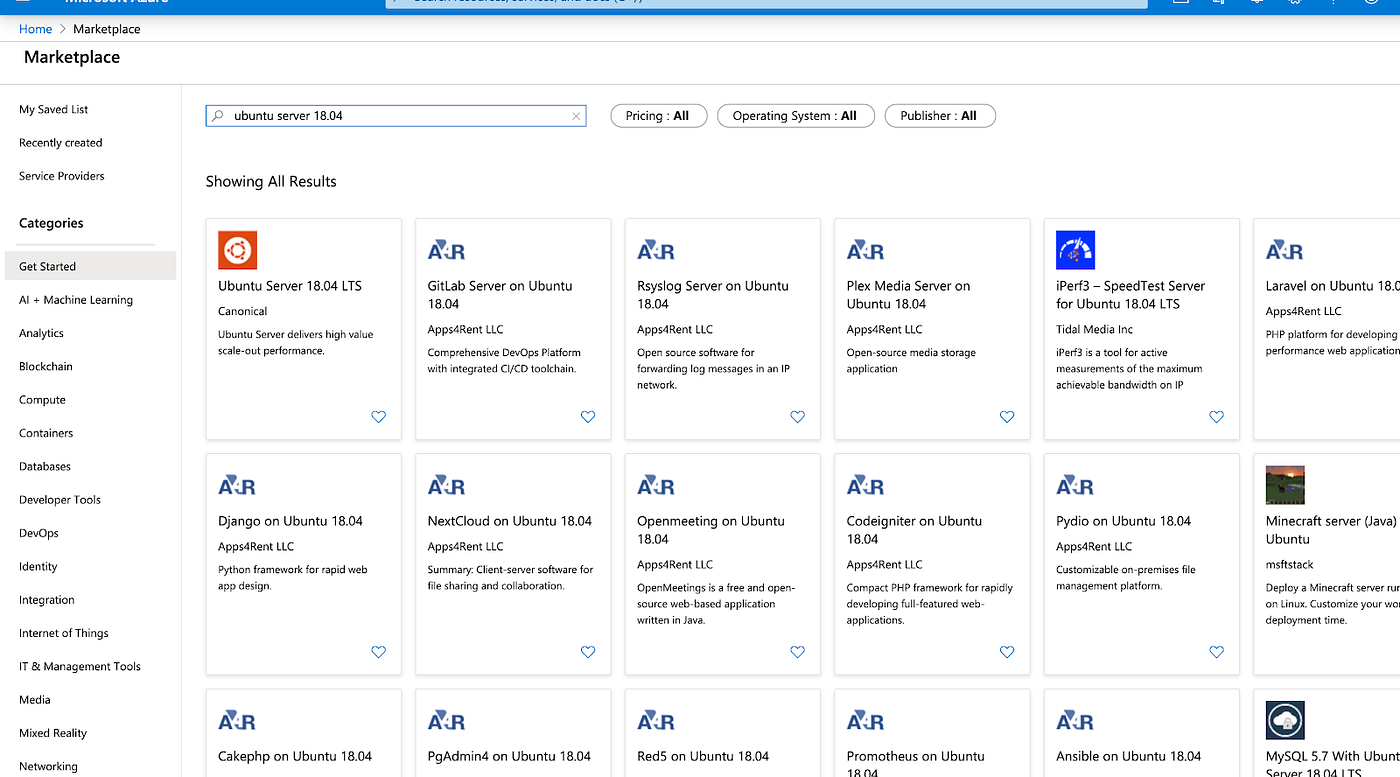
Task: Toggle the heart on the Pydio card
Action: pos(1216,652)
